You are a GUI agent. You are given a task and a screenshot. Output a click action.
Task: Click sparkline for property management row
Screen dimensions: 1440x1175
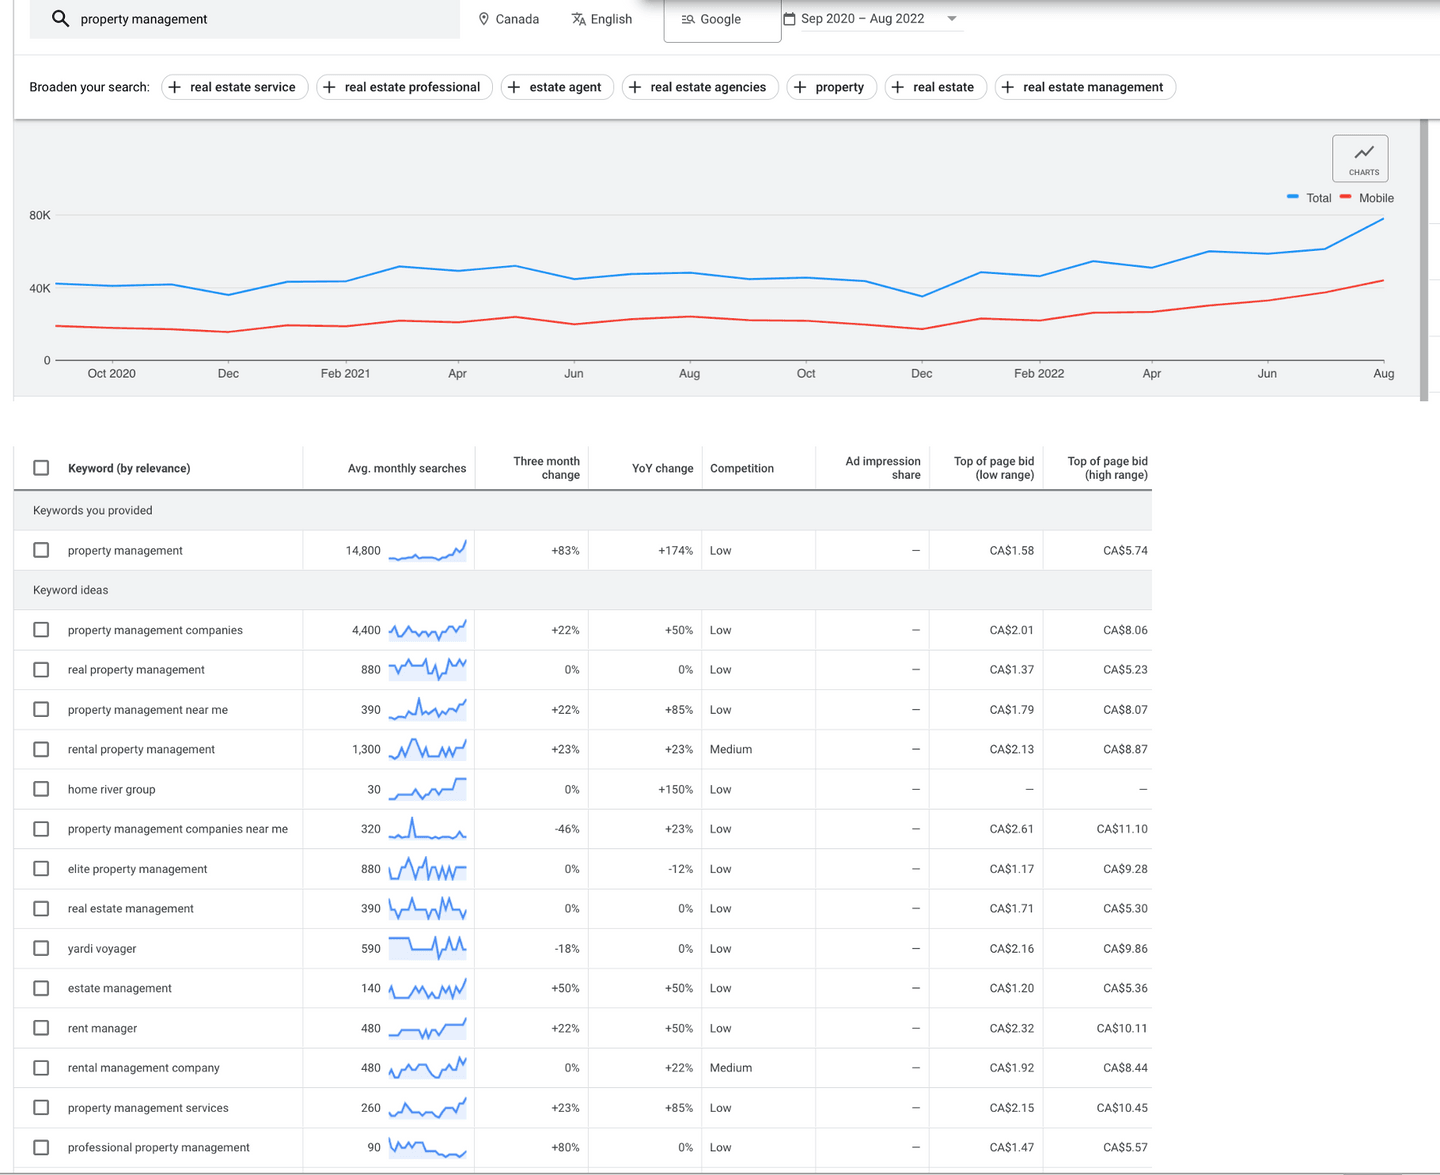click(427, 550)
